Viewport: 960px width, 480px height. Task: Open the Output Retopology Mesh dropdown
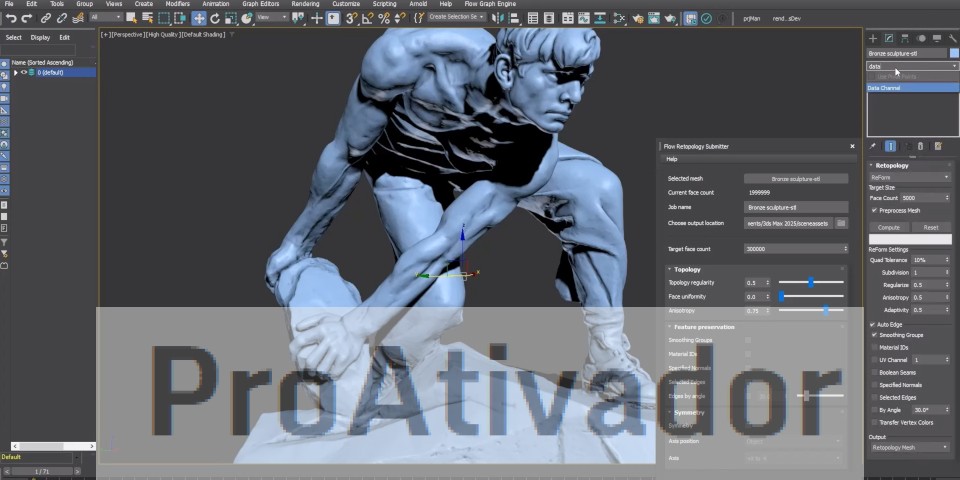(x=910, y=448)
